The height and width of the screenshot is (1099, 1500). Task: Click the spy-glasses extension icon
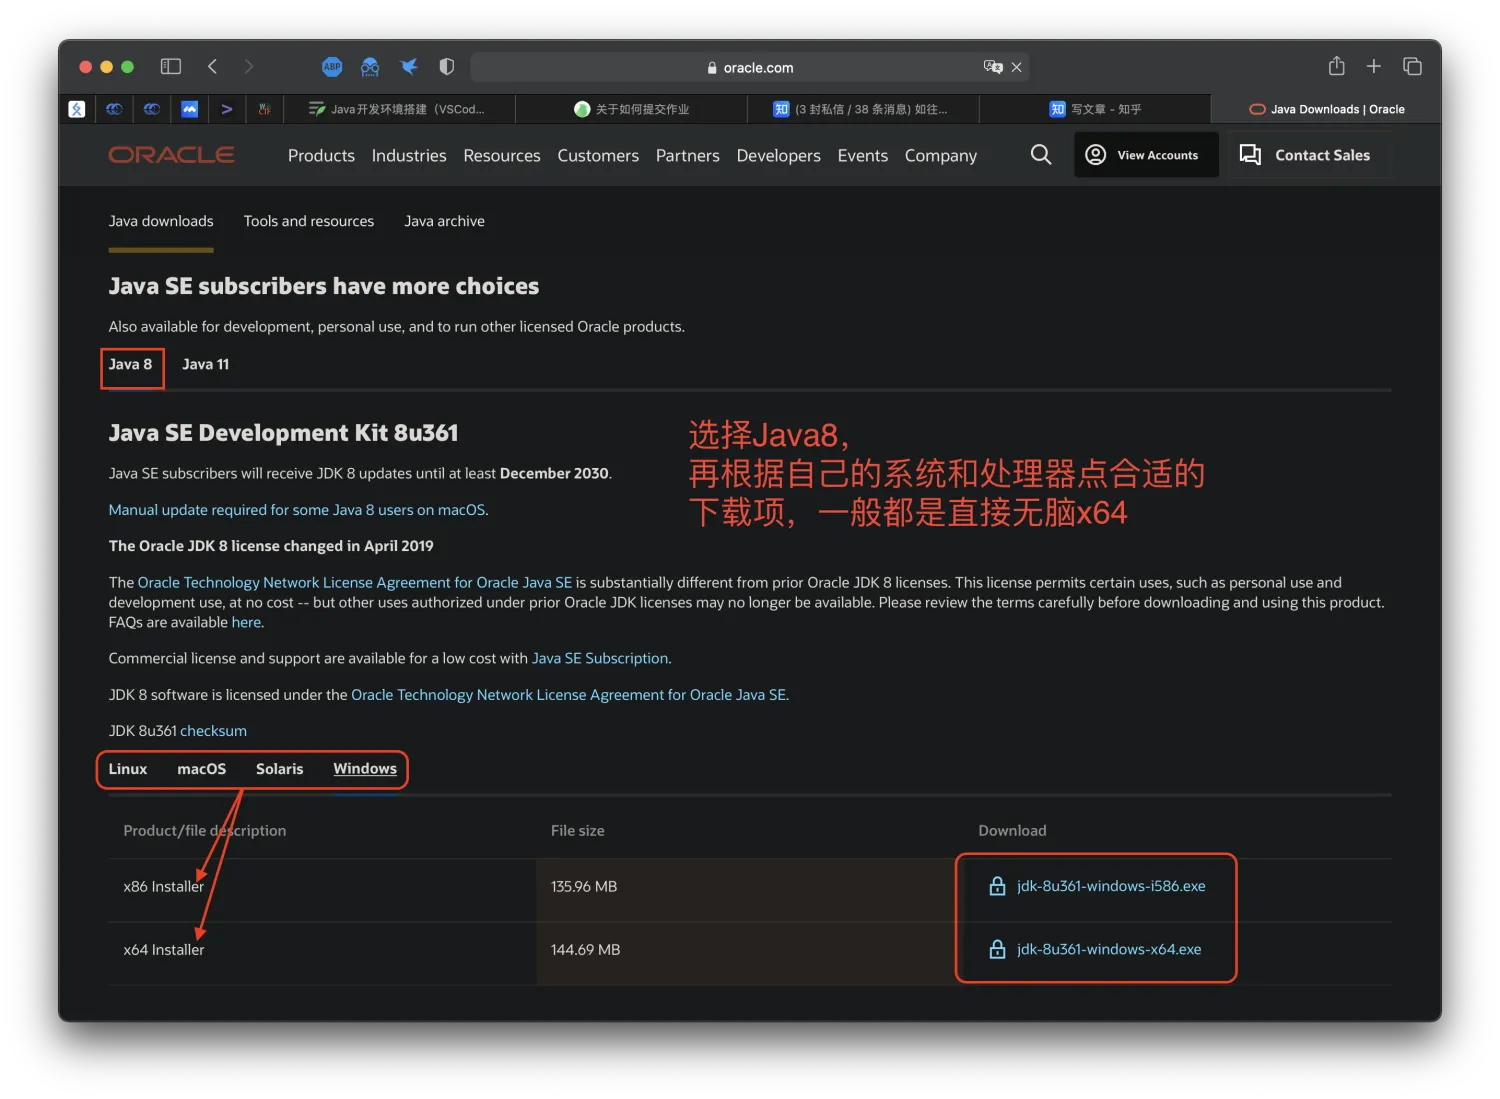click(x=370, y=67)
